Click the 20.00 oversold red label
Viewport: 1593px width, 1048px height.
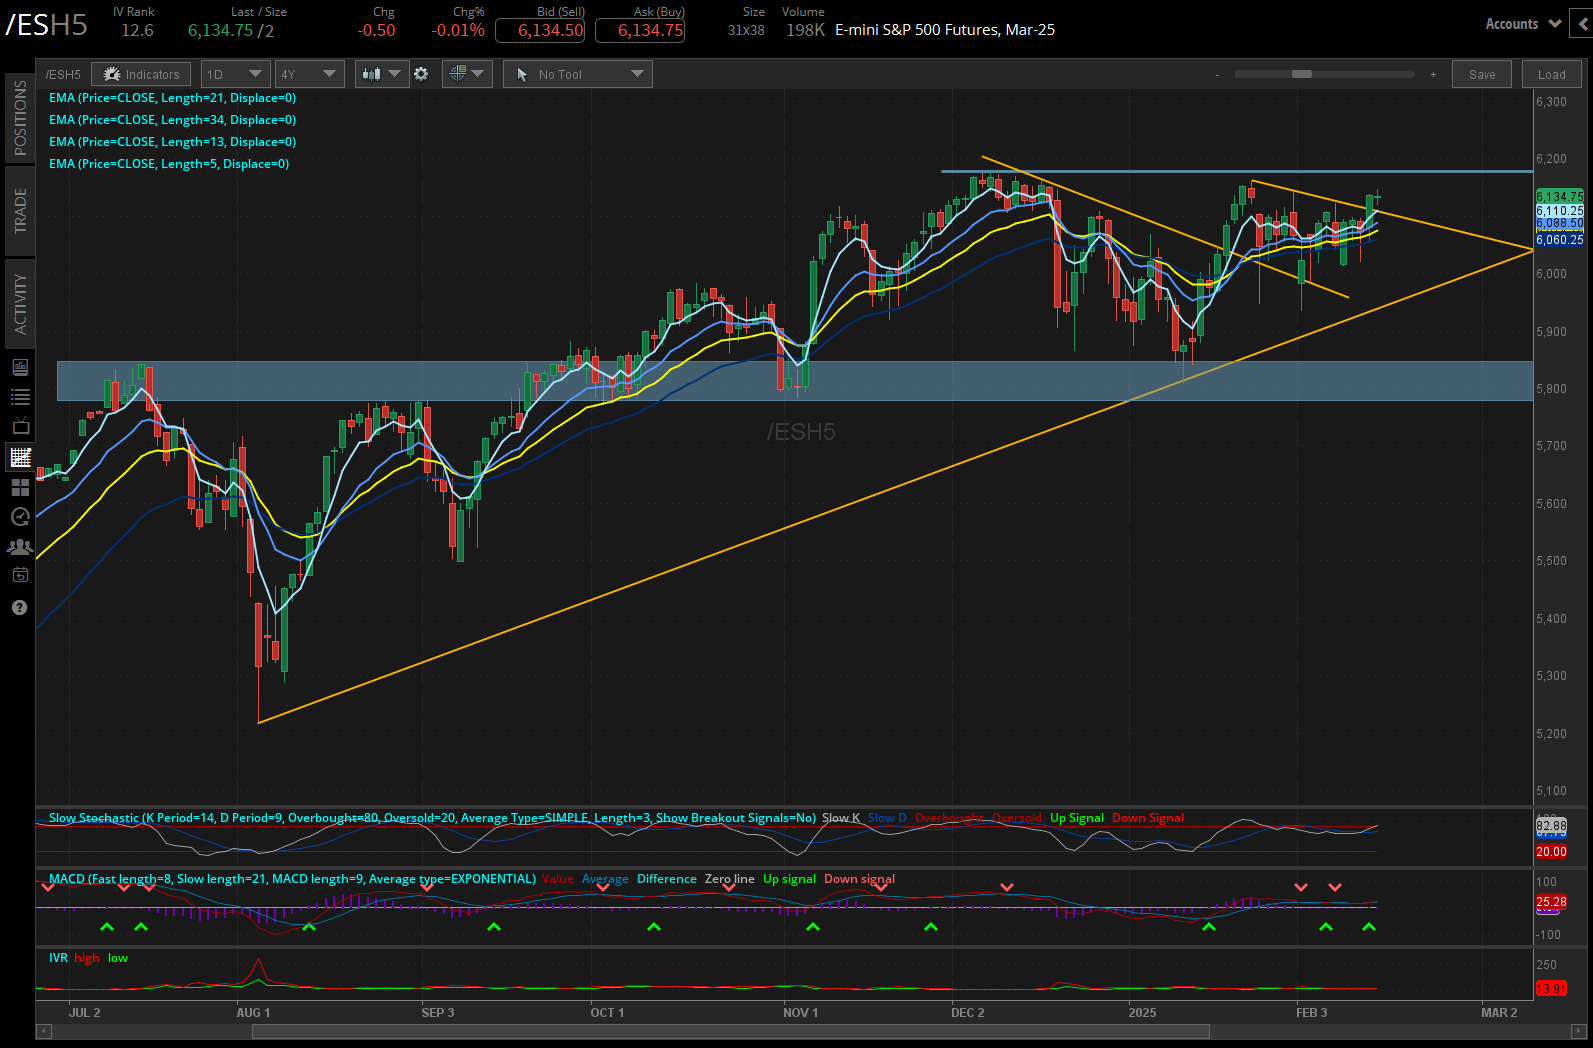click(1551, 852)
